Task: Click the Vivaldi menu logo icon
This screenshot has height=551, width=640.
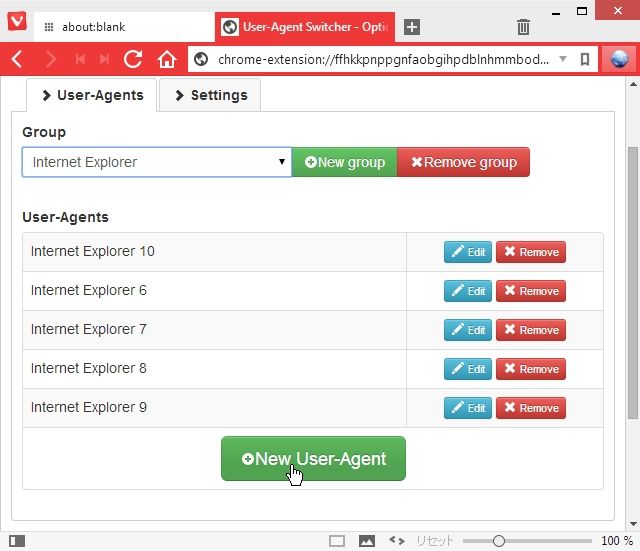Action: tap(17, 21)
